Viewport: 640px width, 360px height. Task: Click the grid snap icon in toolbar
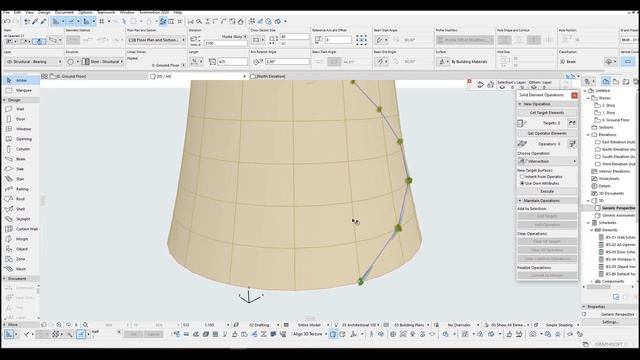tap(102, 21)
